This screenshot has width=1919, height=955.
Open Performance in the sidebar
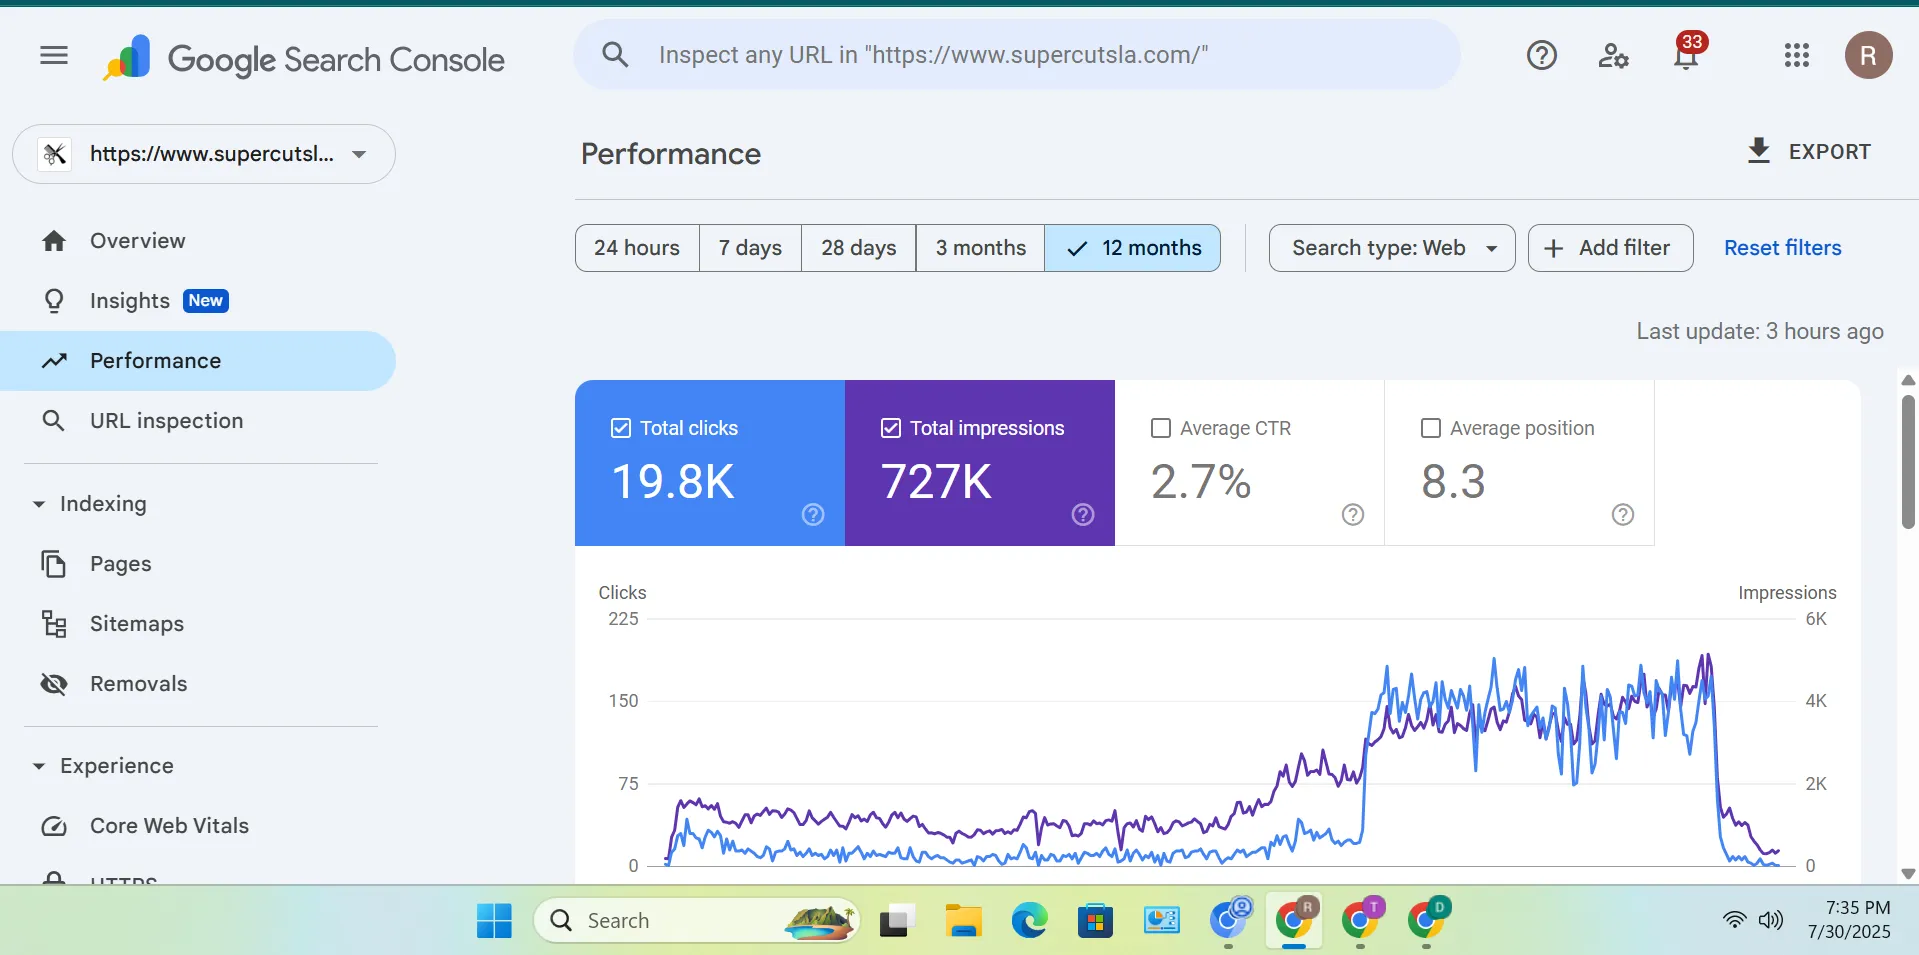(198, 361)
